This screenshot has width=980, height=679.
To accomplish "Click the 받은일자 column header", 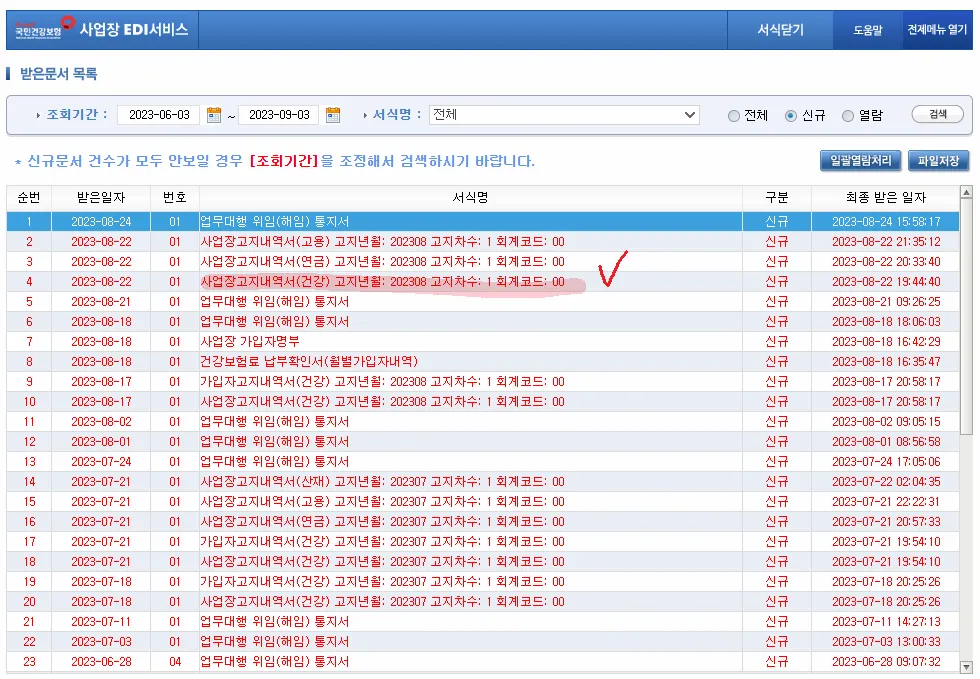I will click(101, 198).
